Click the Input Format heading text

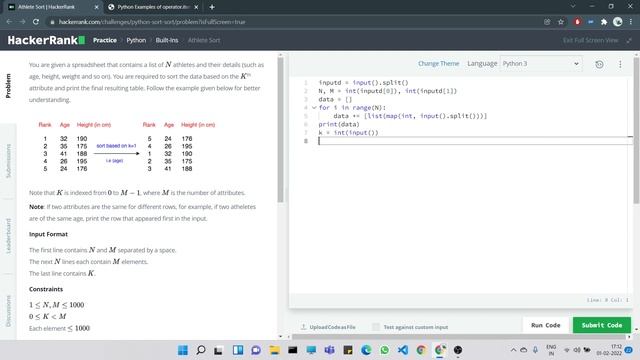(x=48, y=234)
